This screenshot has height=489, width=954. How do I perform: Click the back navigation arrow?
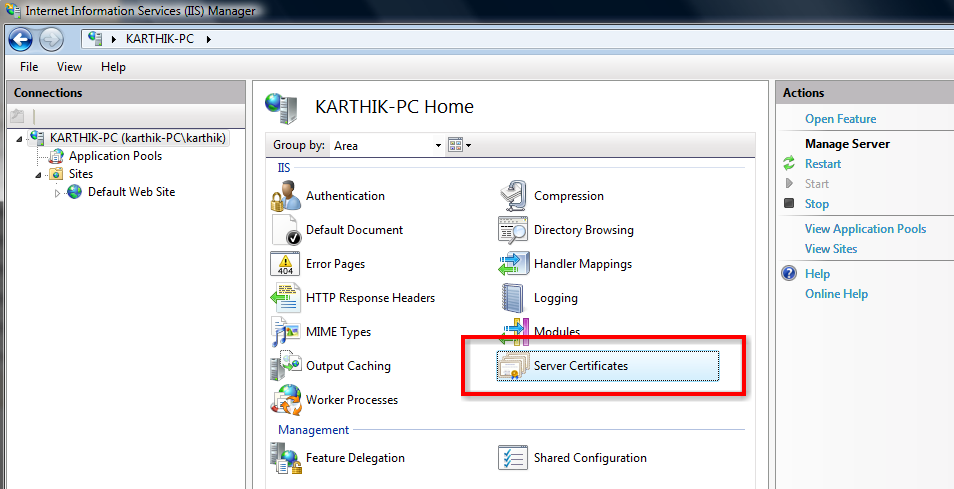[21, 40]
